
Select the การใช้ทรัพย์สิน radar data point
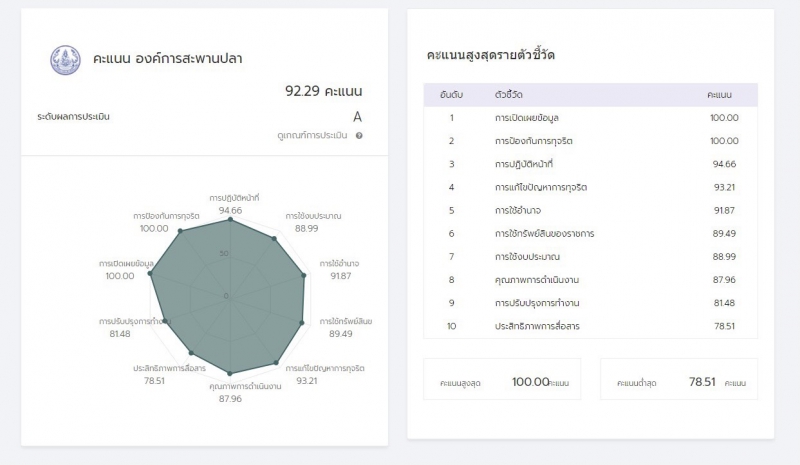click(x=303, y=322)
